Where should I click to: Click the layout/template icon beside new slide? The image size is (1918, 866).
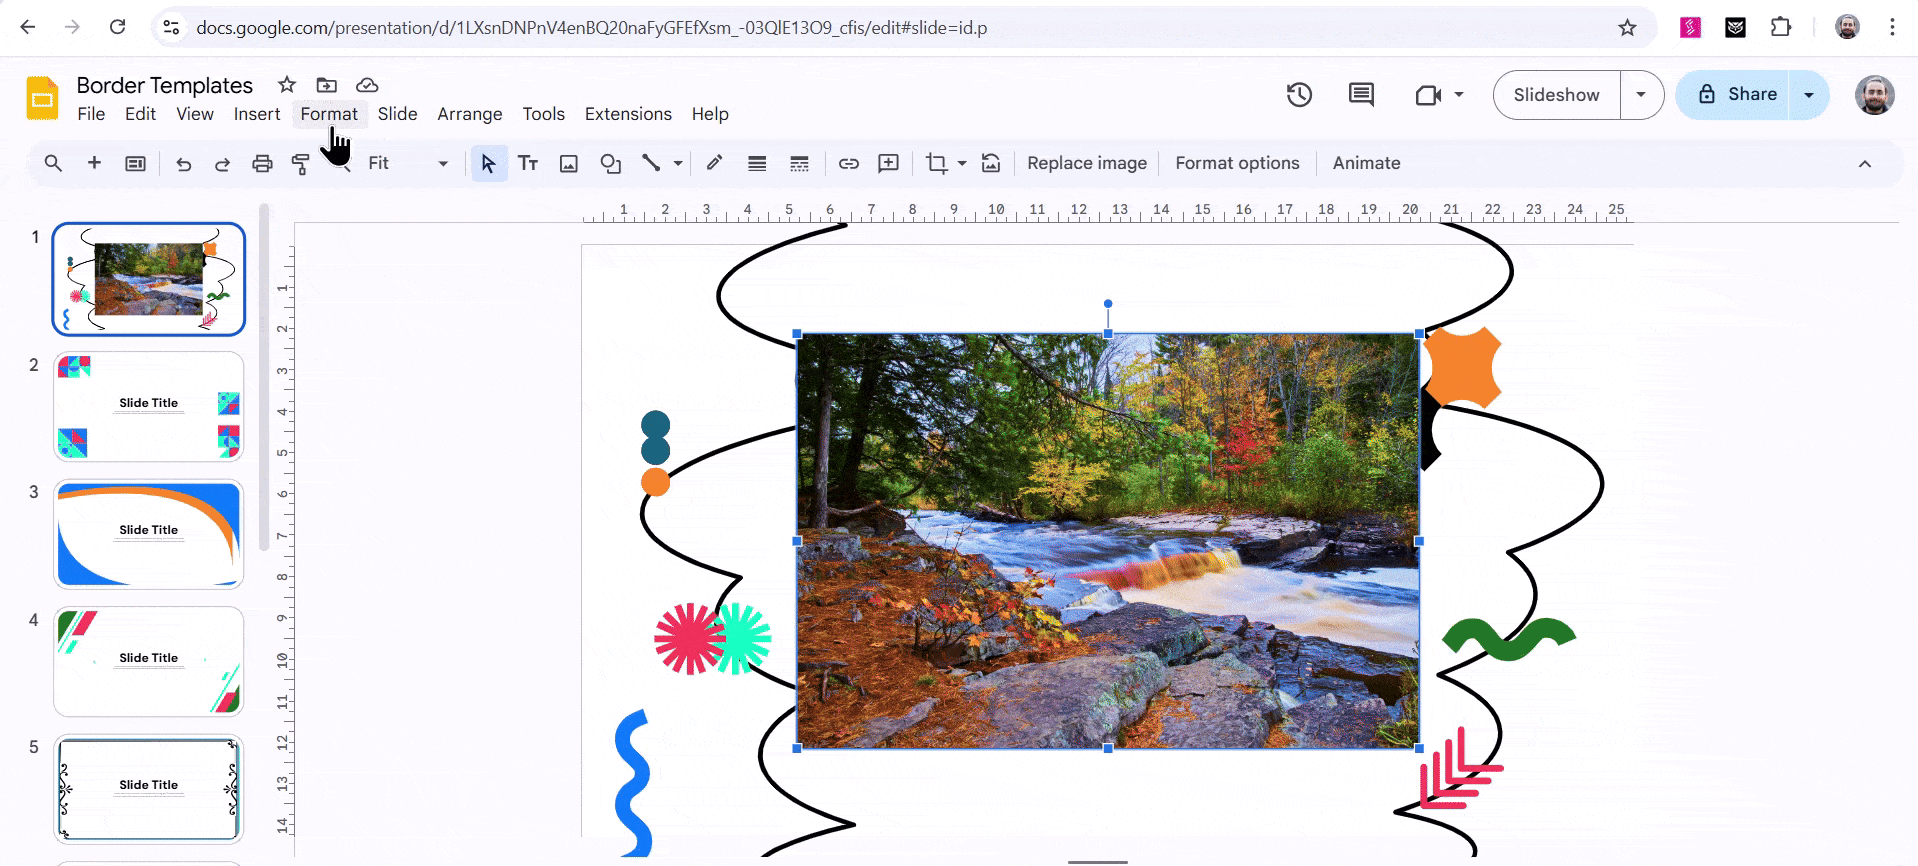tap(135, 164)
